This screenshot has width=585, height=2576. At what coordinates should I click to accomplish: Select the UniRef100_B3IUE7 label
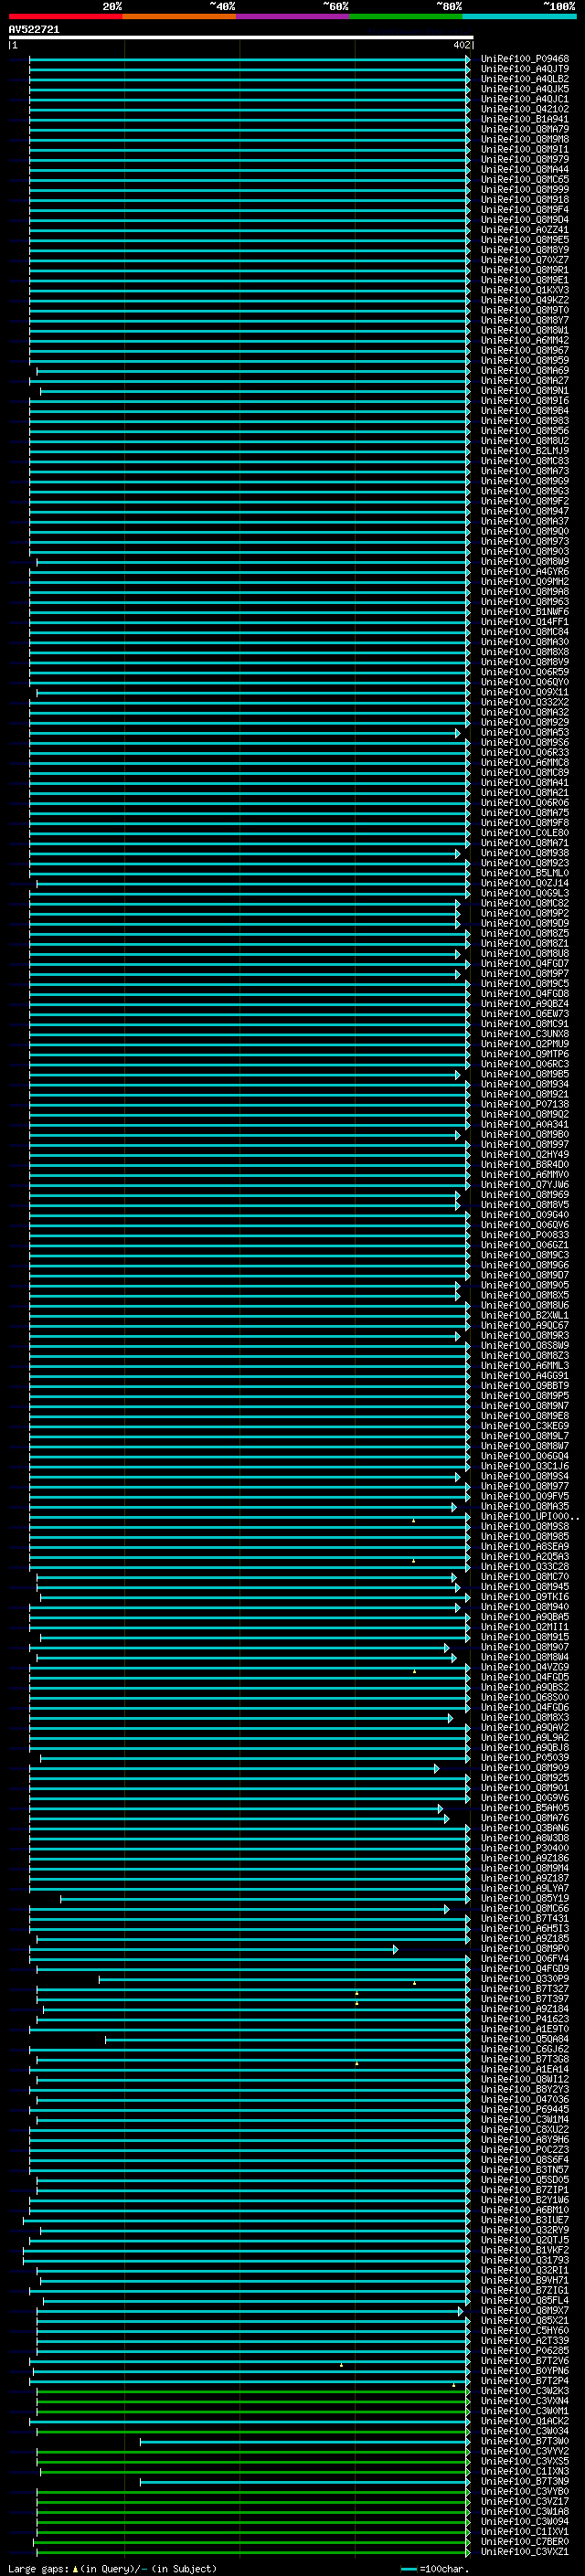click(x=525, y=2220)
